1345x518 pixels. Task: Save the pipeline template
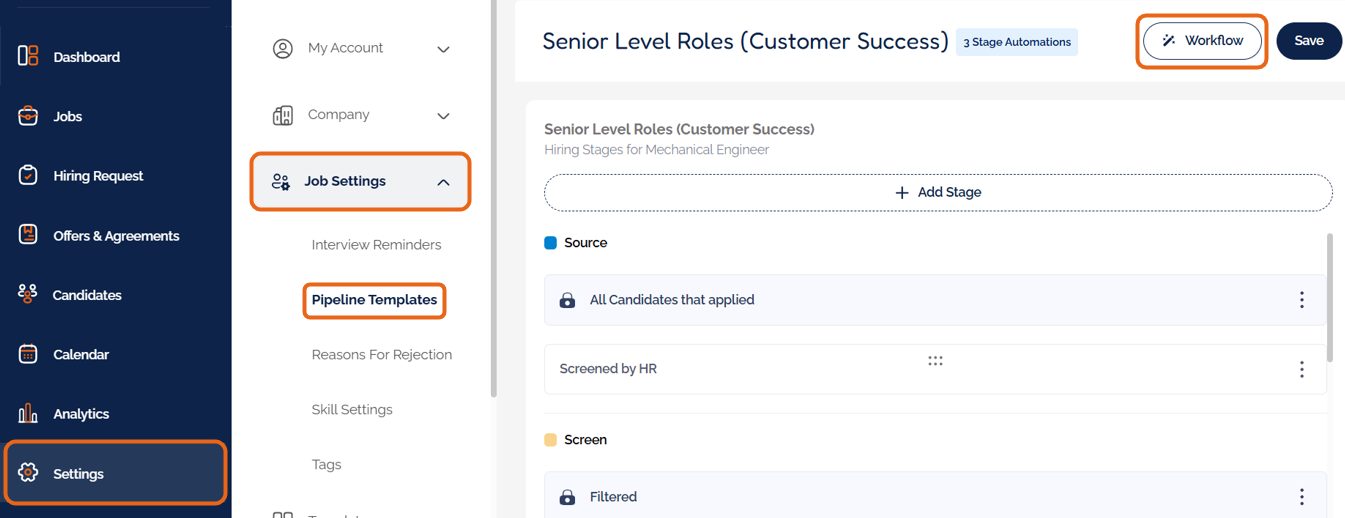pos(1308,41)
